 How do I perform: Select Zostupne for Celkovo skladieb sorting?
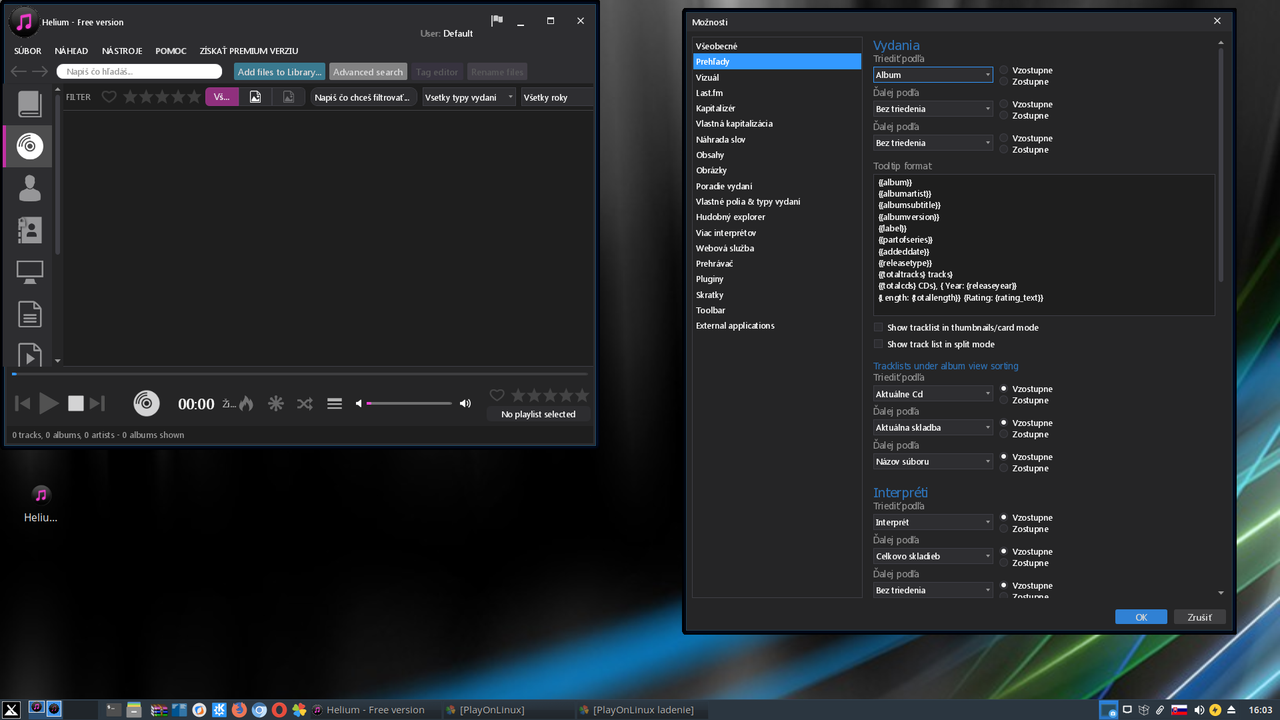tap(1004, 563)
